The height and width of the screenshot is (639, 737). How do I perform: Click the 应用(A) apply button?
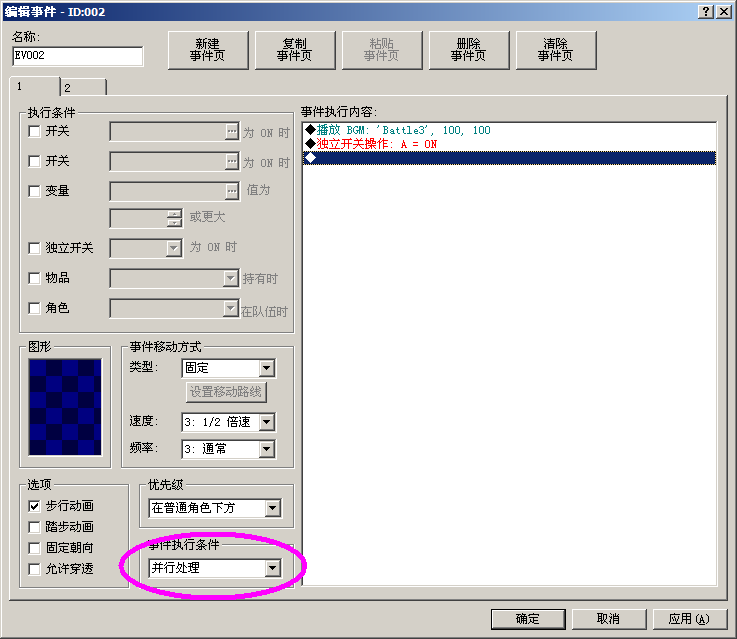tap(690, 619)
